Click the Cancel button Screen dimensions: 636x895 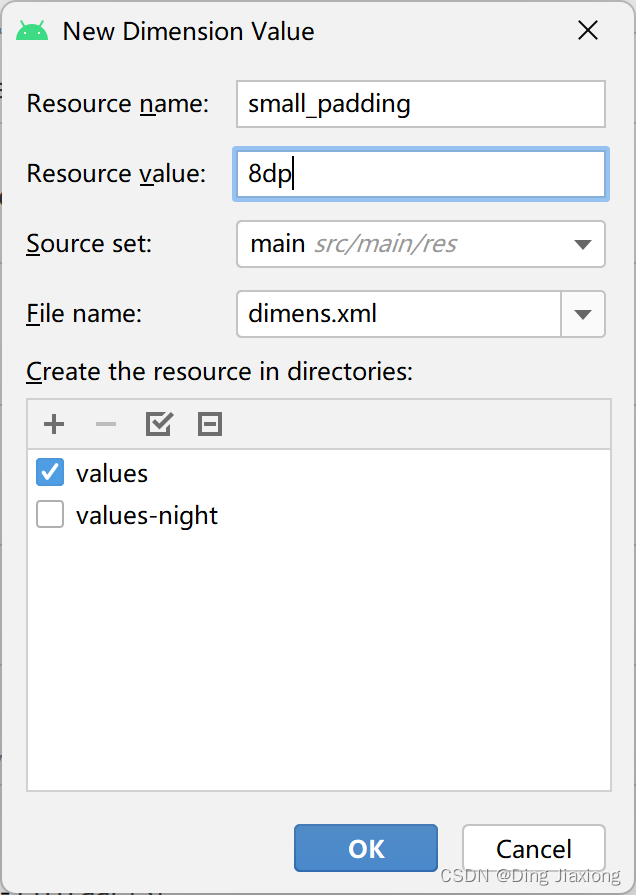(534, 848)
